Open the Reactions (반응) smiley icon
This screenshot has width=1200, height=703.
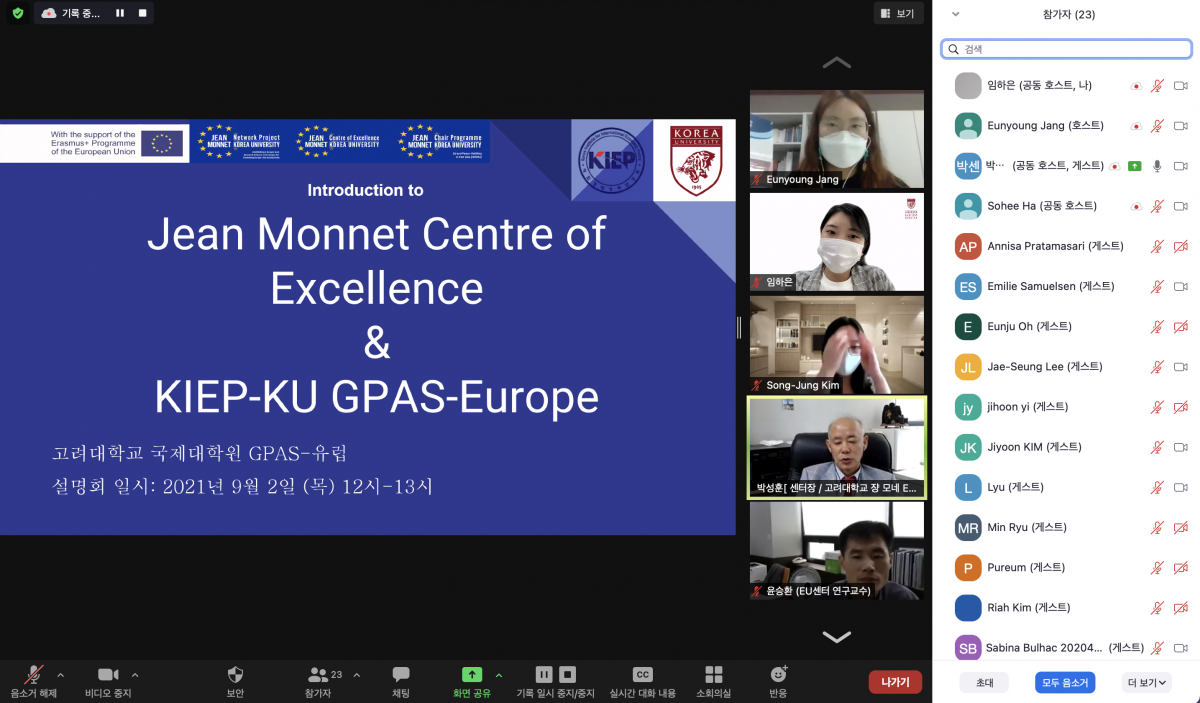point(778,675)
